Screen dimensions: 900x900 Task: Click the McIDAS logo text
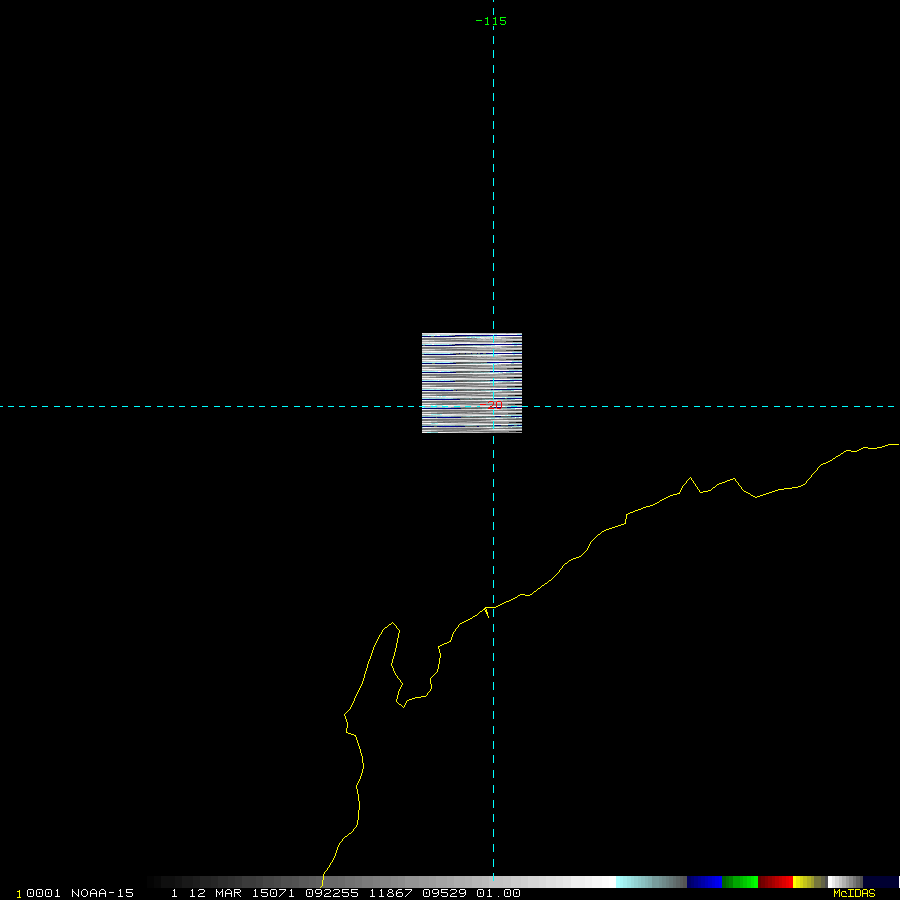854,893
